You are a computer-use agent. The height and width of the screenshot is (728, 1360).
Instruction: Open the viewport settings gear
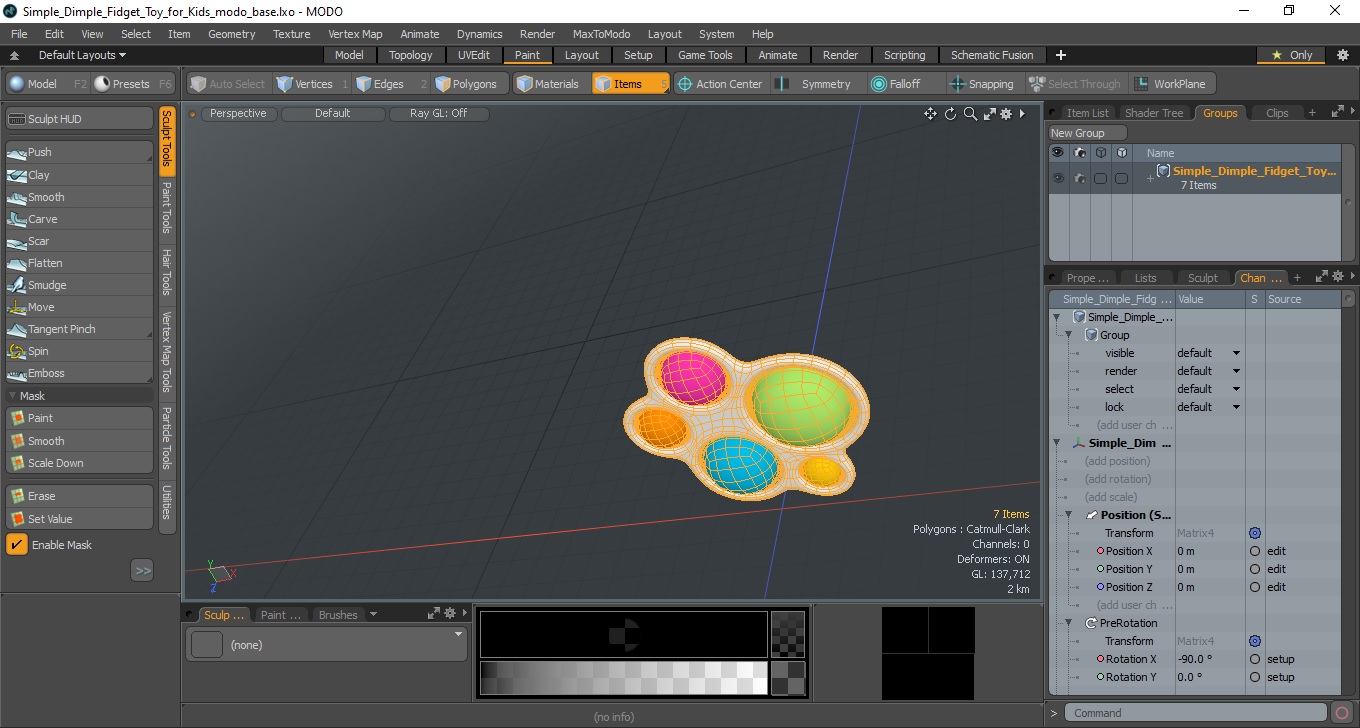(1006, 114)
